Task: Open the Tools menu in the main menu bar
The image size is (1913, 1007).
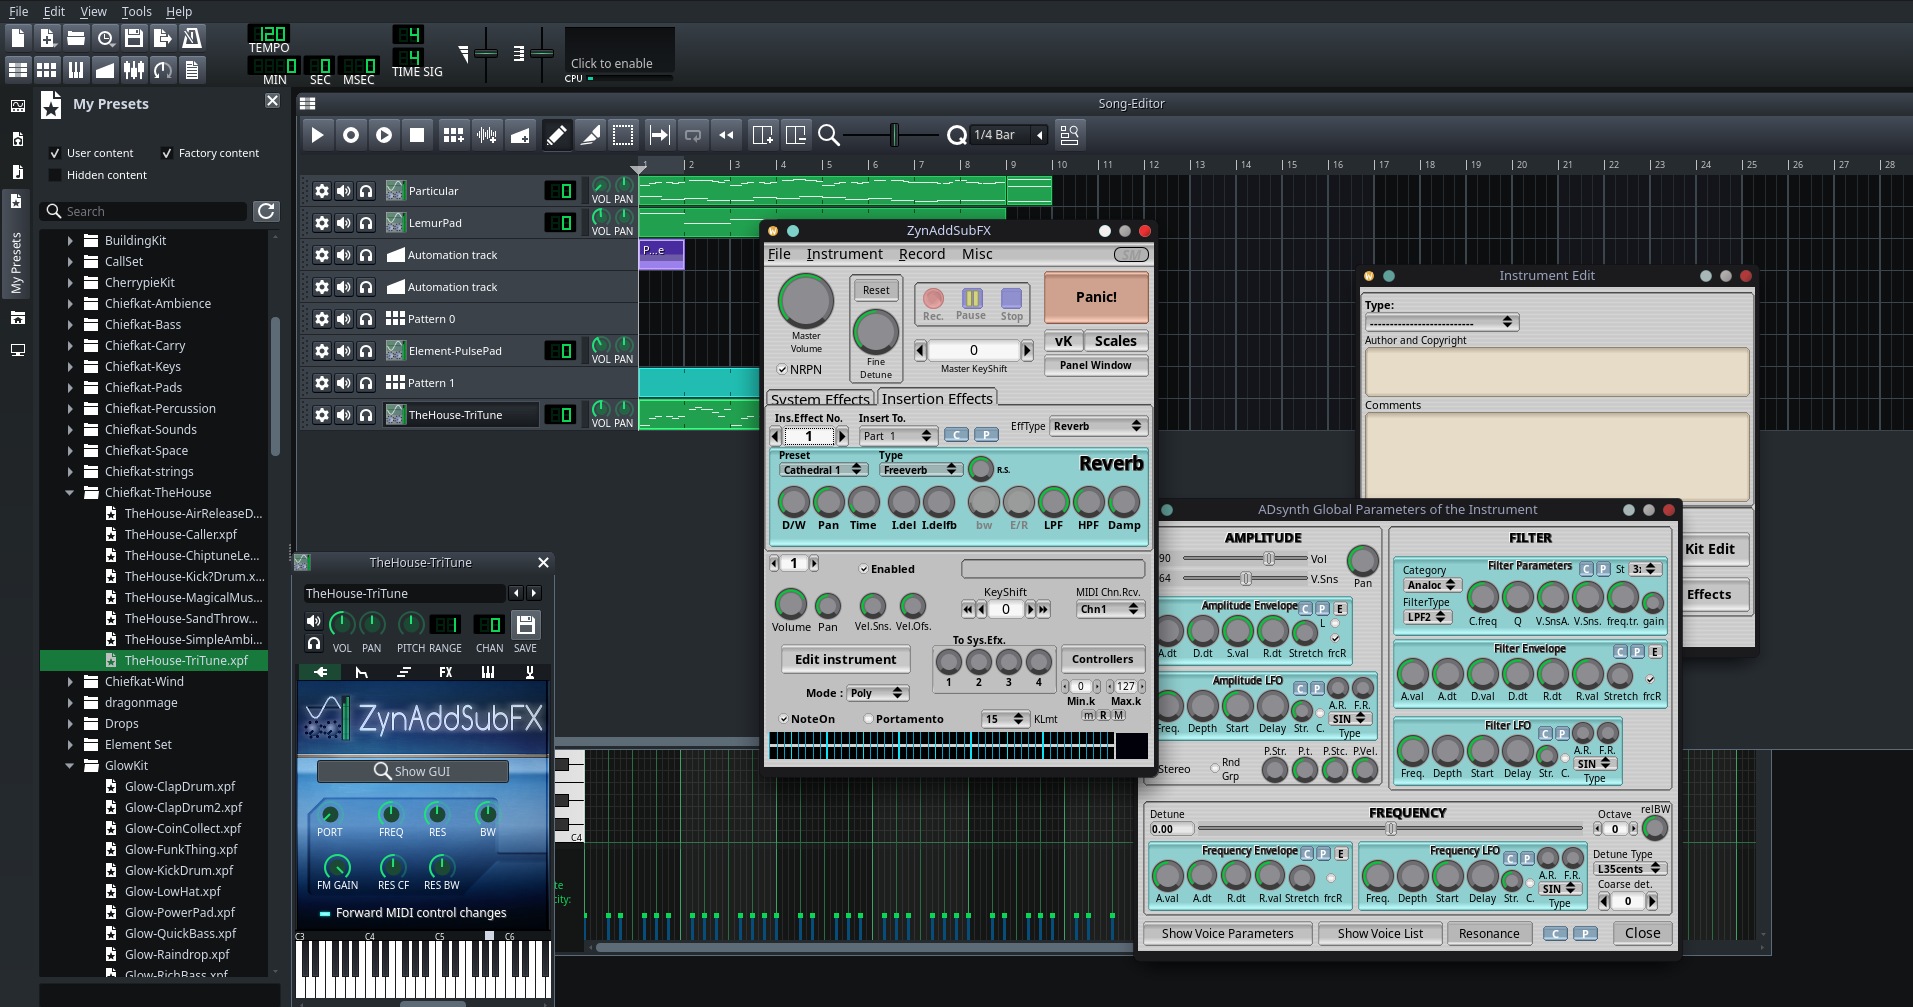Action: [x=136, y=11]
